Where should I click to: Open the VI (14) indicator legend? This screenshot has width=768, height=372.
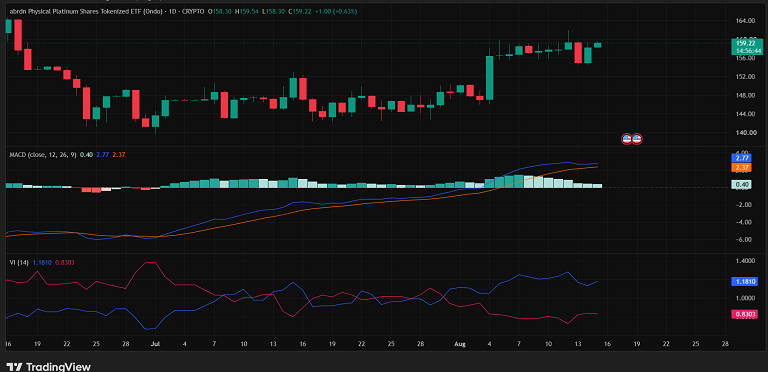[x=19, y=262]
